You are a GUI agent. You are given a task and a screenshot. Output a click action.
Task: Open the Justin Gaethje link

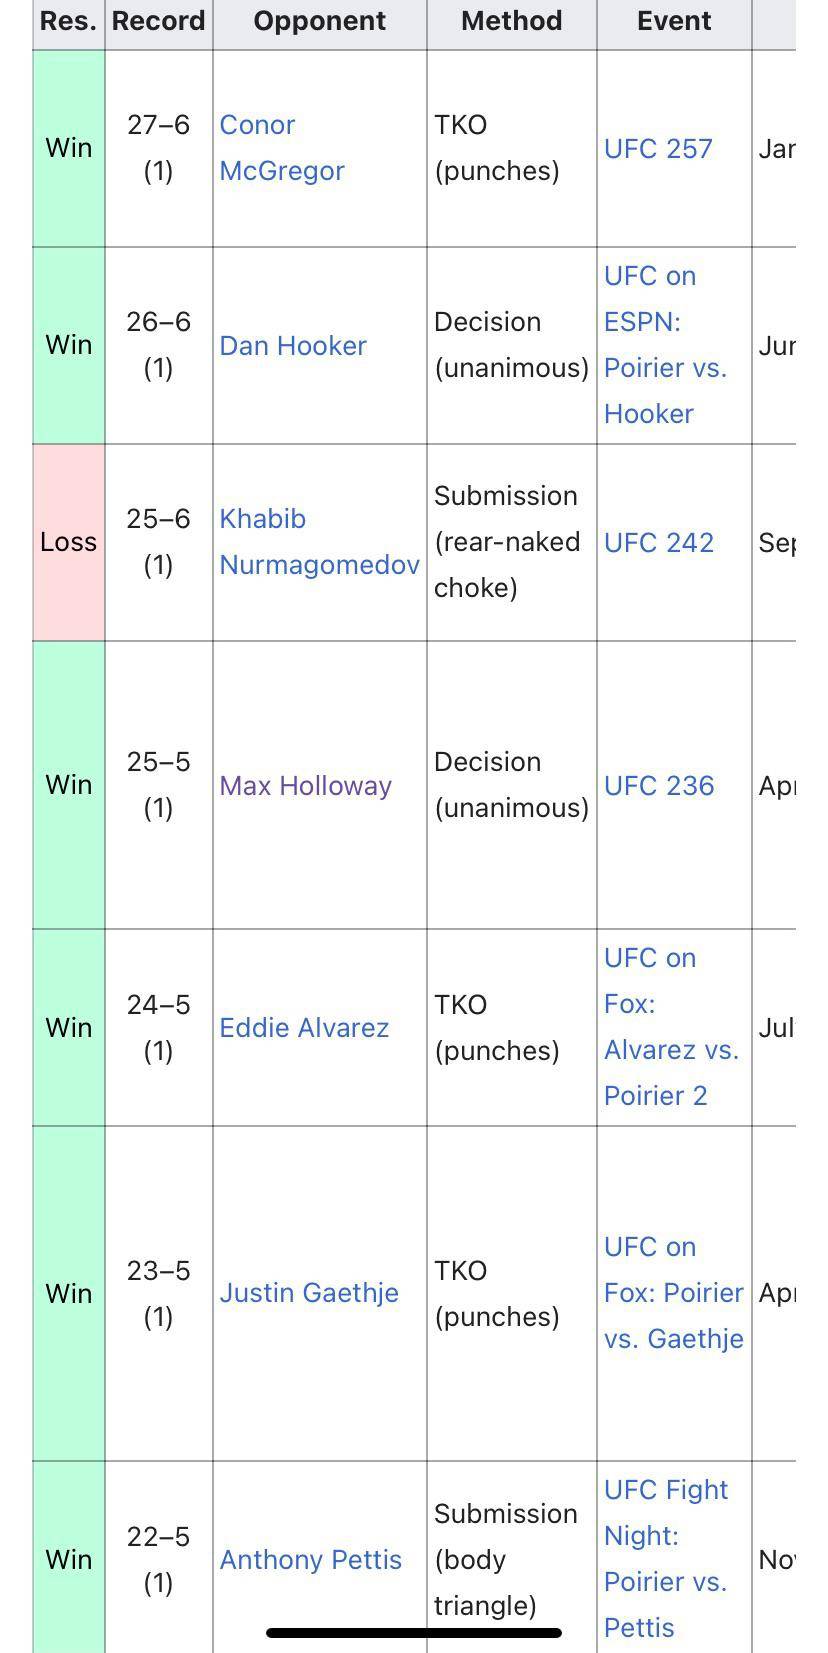point(309,1293)
